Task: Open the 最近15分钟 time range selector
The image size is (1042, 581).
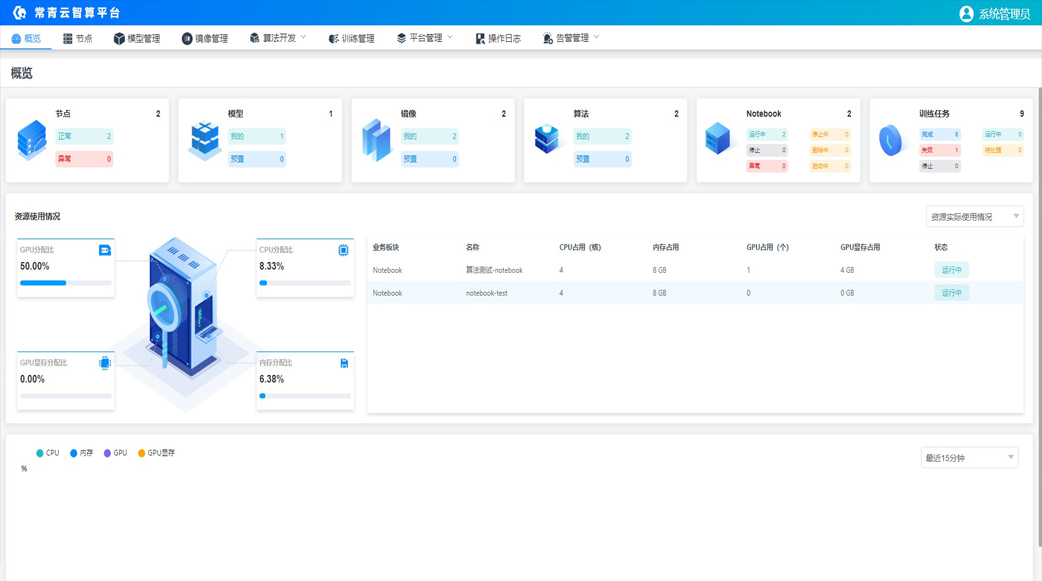Action: 968,457
